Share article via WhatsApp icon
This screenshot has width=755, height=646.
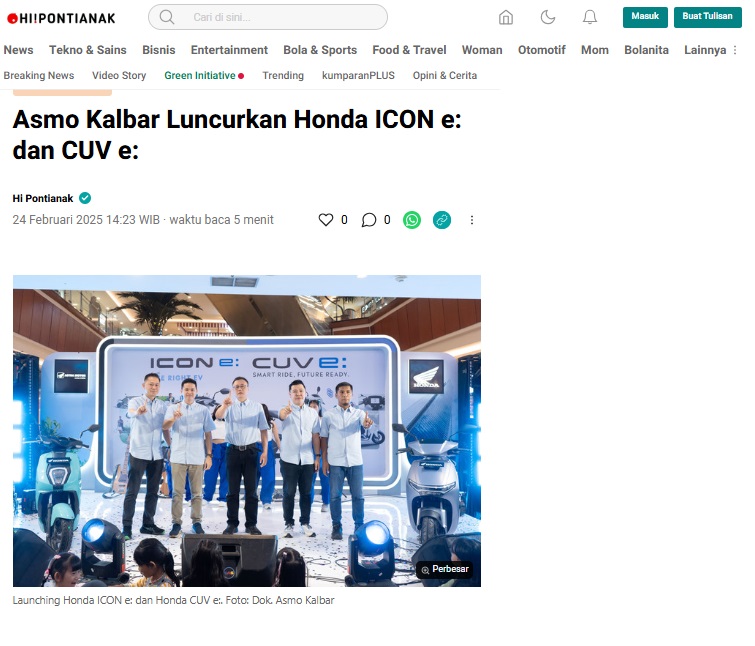coord(412,220)
